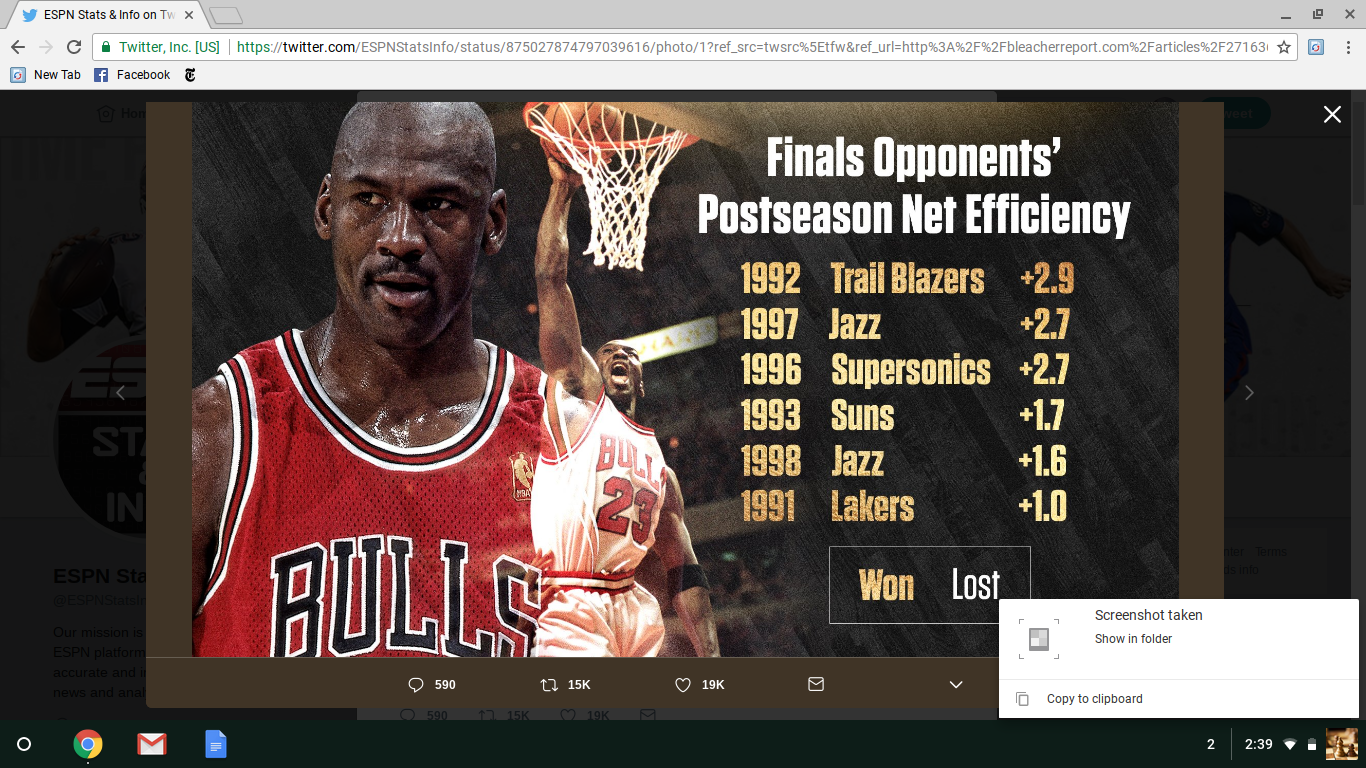
Task: Click the Wi-Fi status icon
Action: click(1290, 744)
